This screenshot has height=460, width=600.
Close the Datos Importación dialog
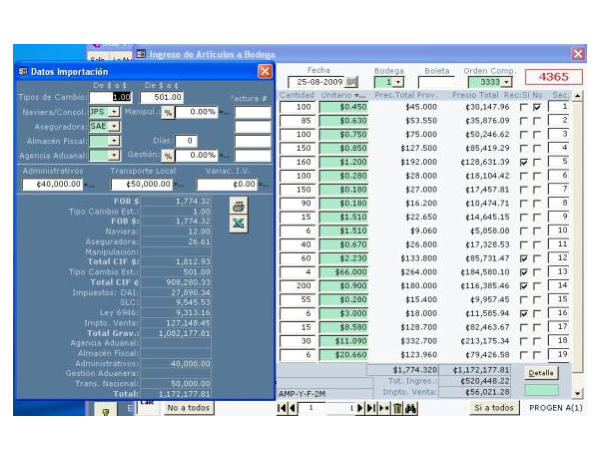(265, 72)
